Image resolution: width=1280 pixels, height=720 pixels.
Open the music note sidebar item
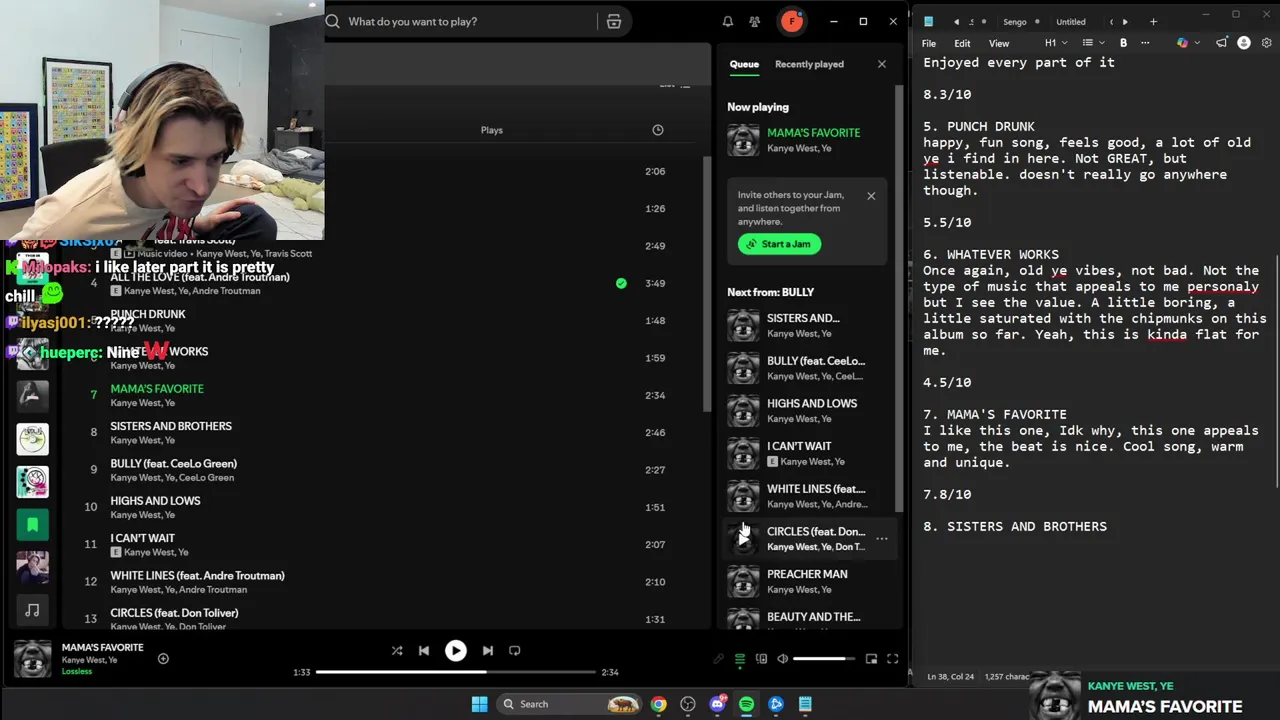pos(32,610)
